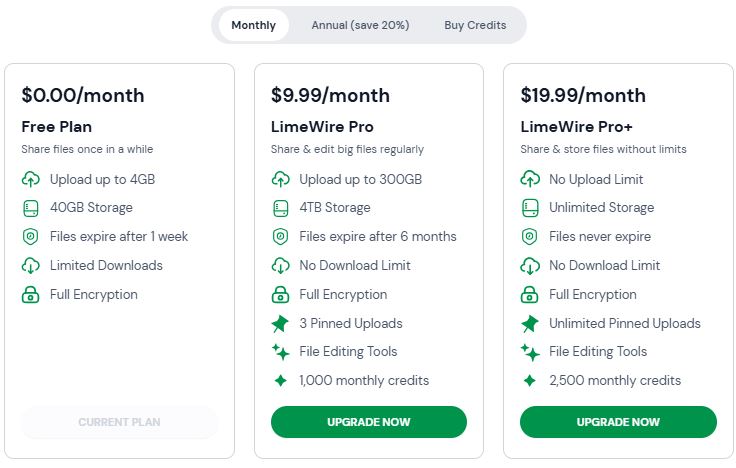Click the pin icon next to 3 Pinned Uploads
The width and height of the screenshot is (736, 468).
280,323
